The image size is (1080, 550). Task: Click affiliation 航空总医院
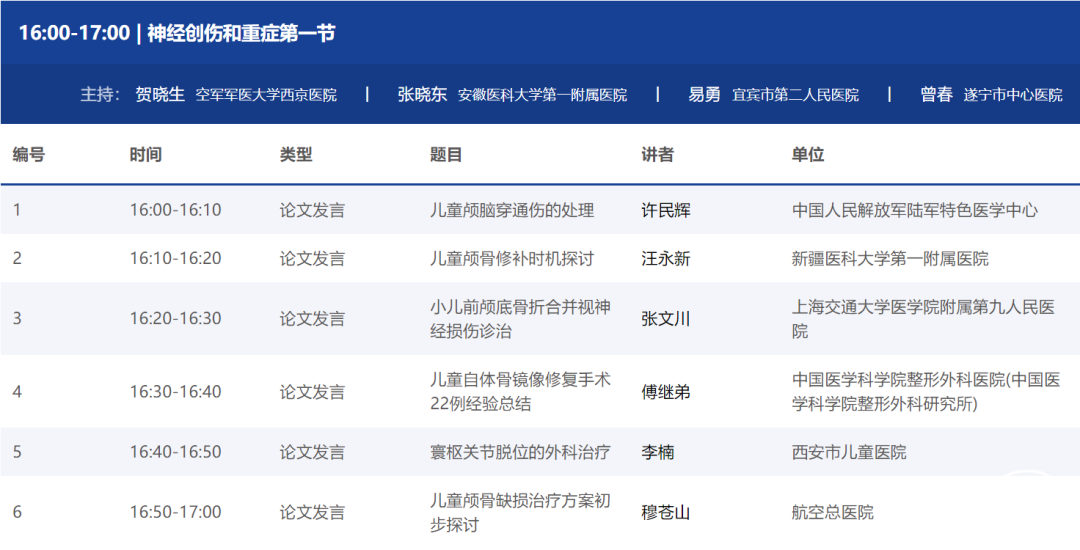tap(833, 512)
